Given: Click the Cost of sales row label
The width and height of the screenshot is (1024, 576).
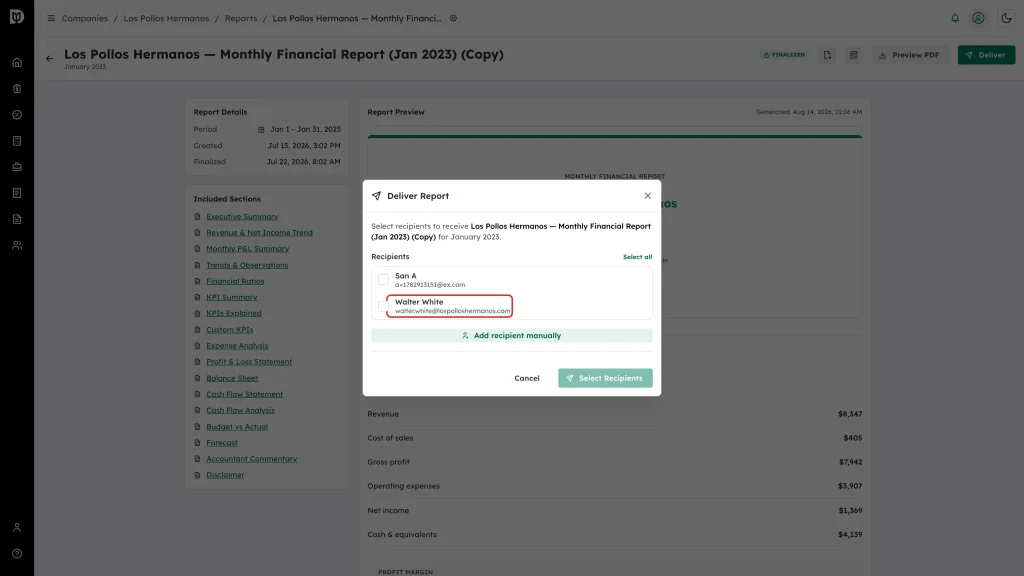Looking at the screenshot, I should pyautogui.click(x=390, y=438).
